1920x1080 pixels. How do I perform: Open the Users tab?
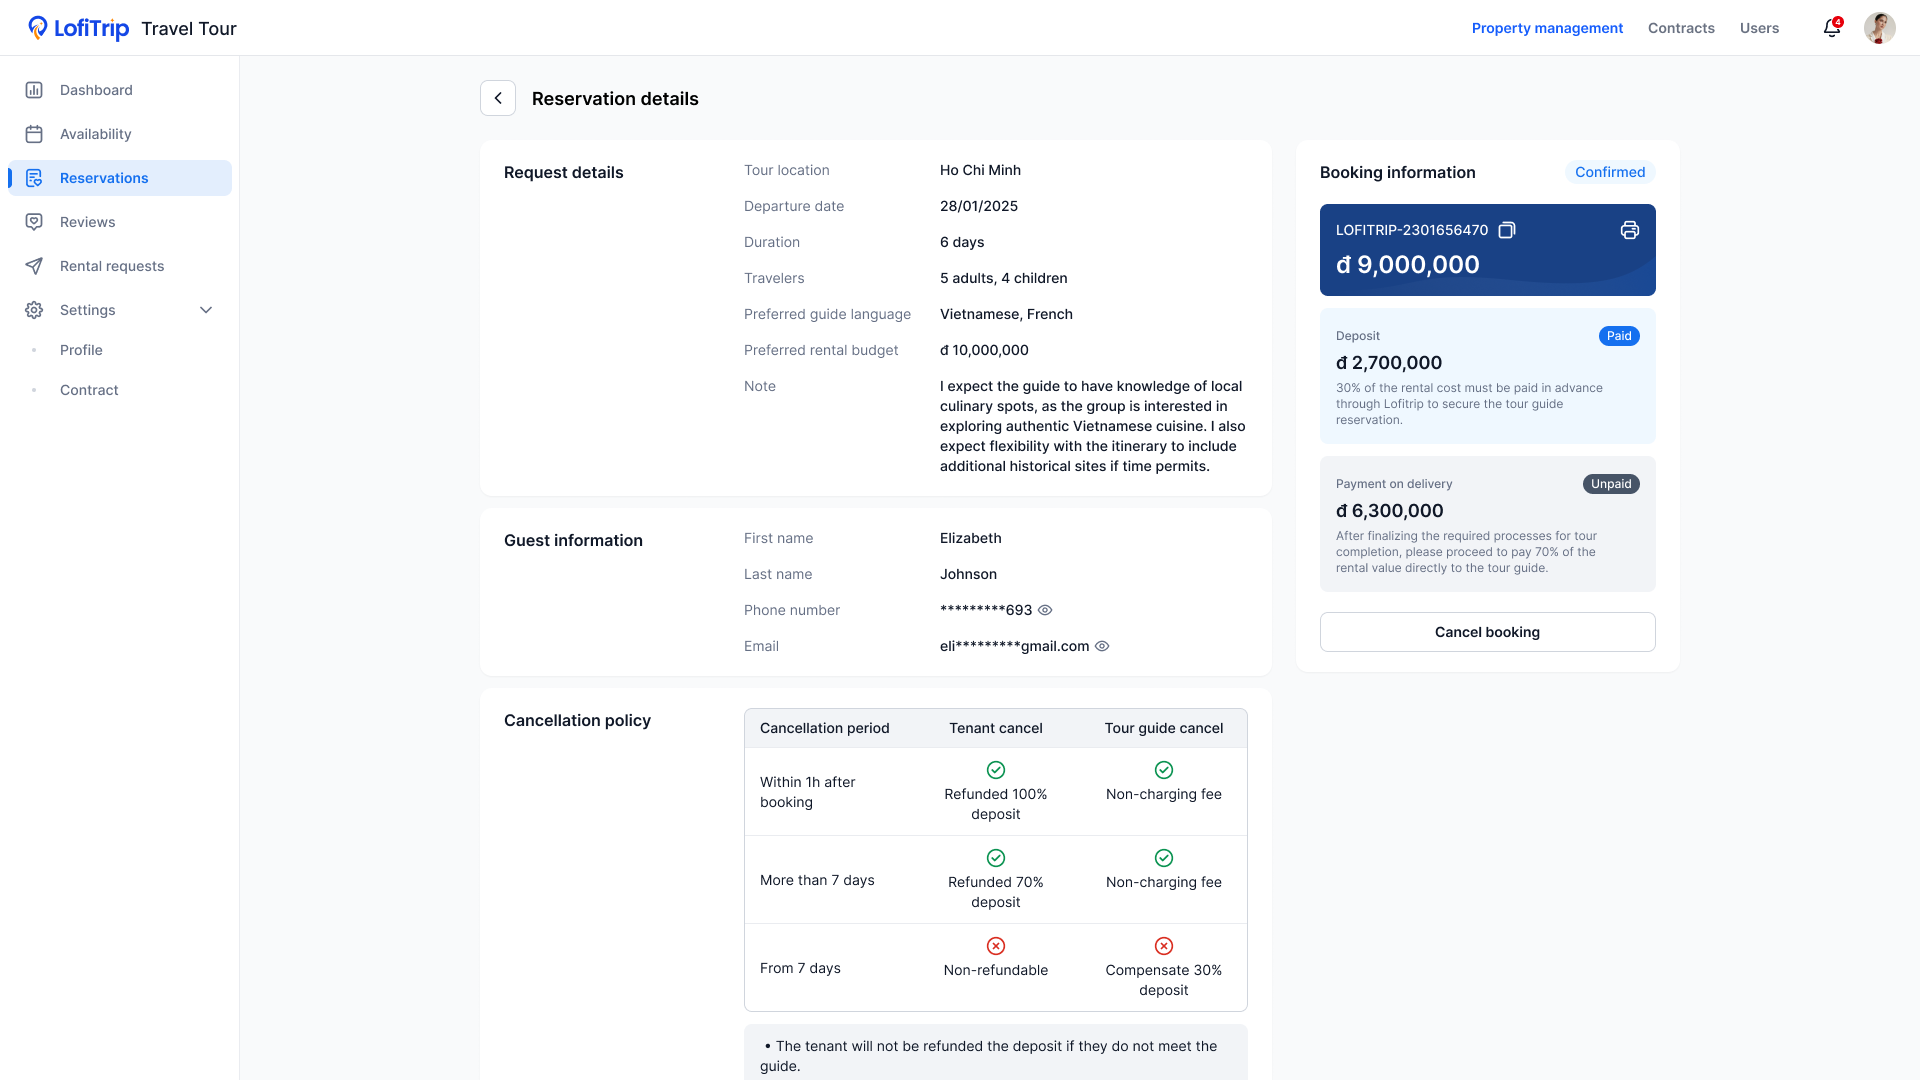(x=1759, y=28)
